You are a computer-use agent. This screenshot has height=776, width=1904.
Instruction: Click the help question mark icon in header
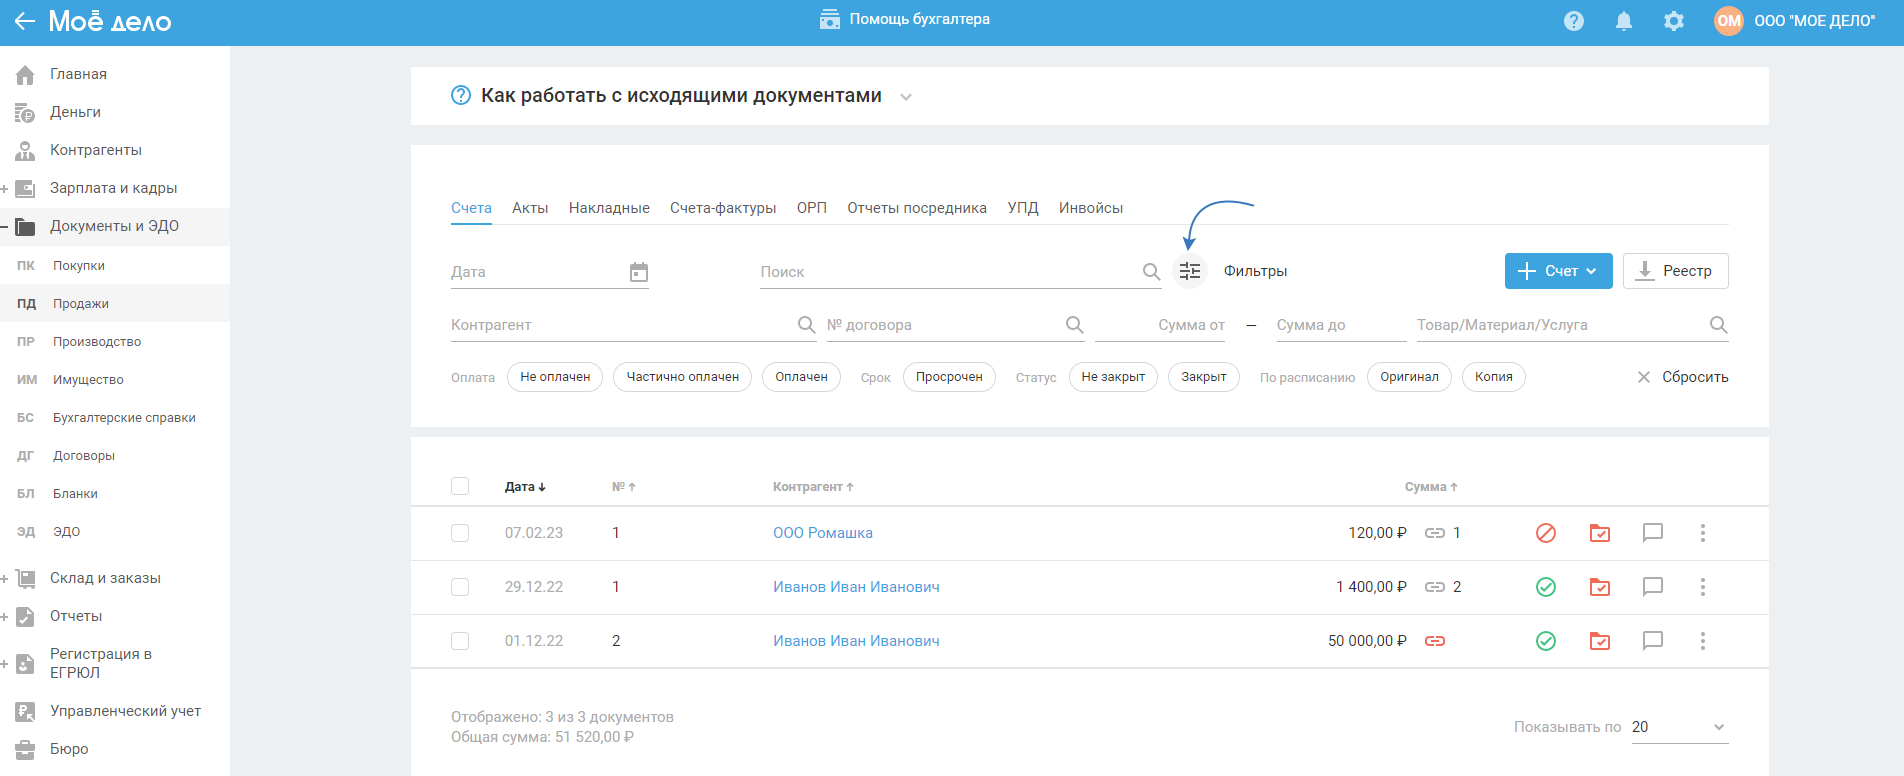(1573, 21)
